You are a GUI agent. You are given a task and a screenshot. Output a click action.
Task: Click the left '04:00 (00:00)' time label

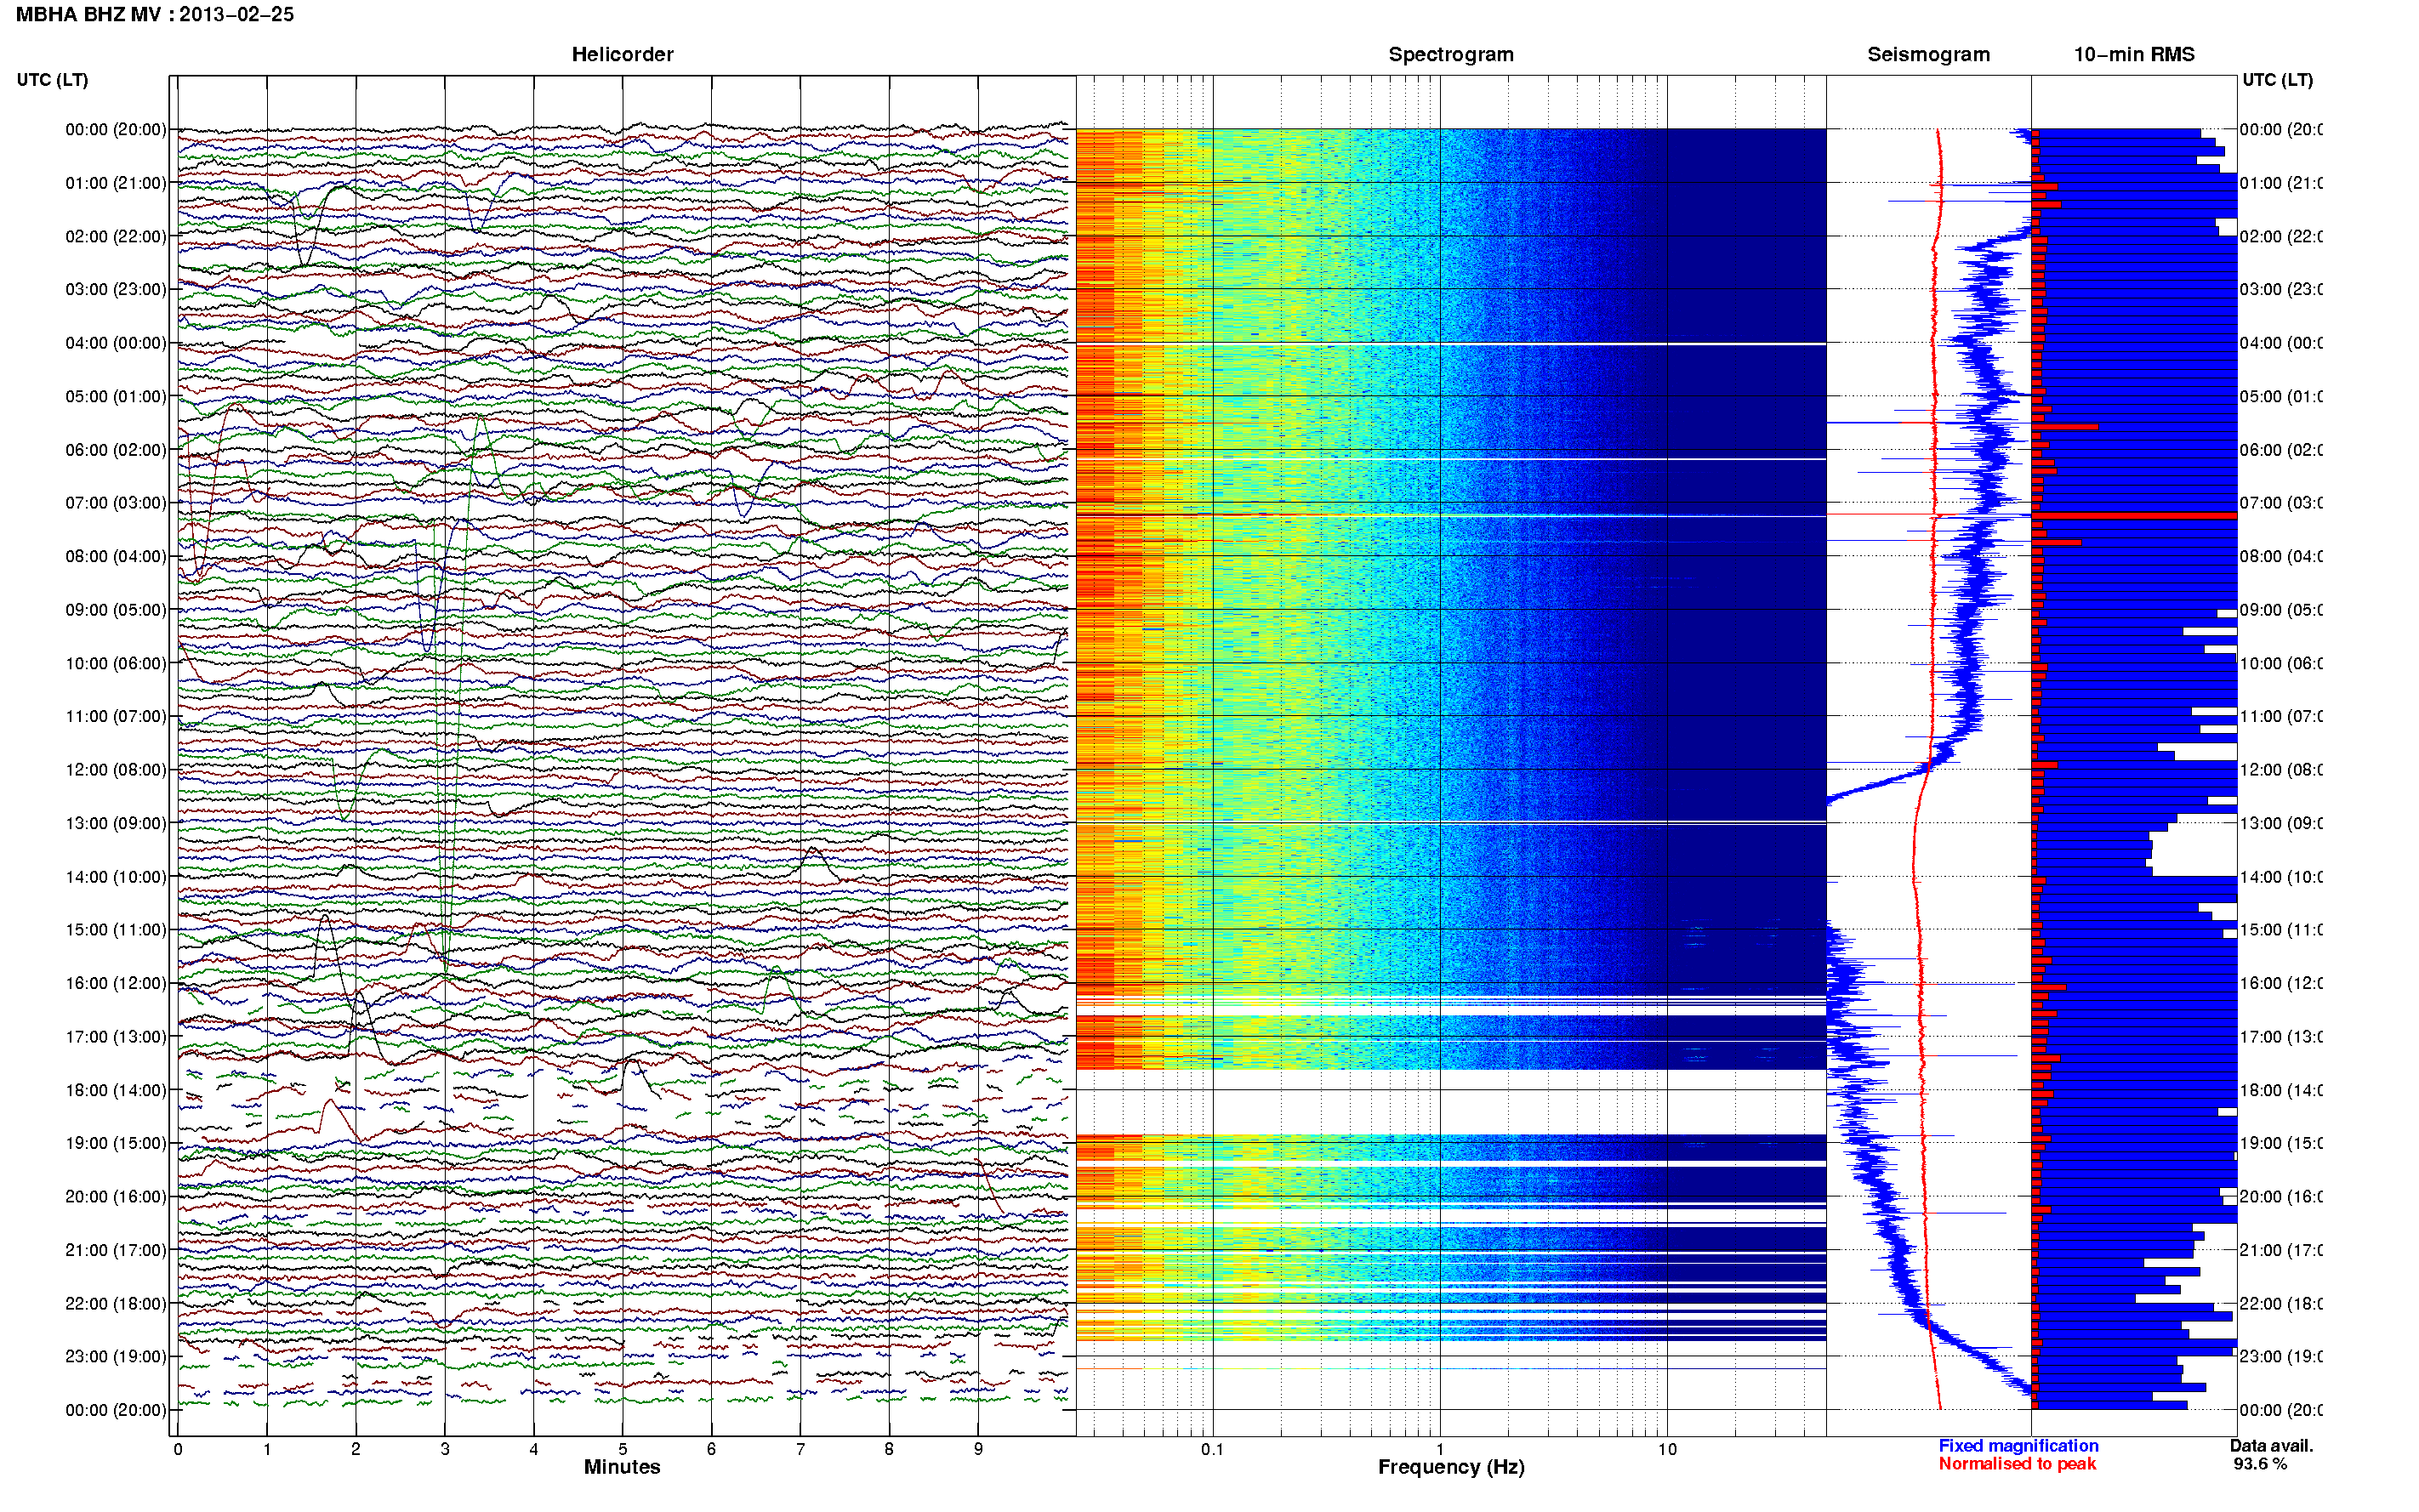coord(116,343)
